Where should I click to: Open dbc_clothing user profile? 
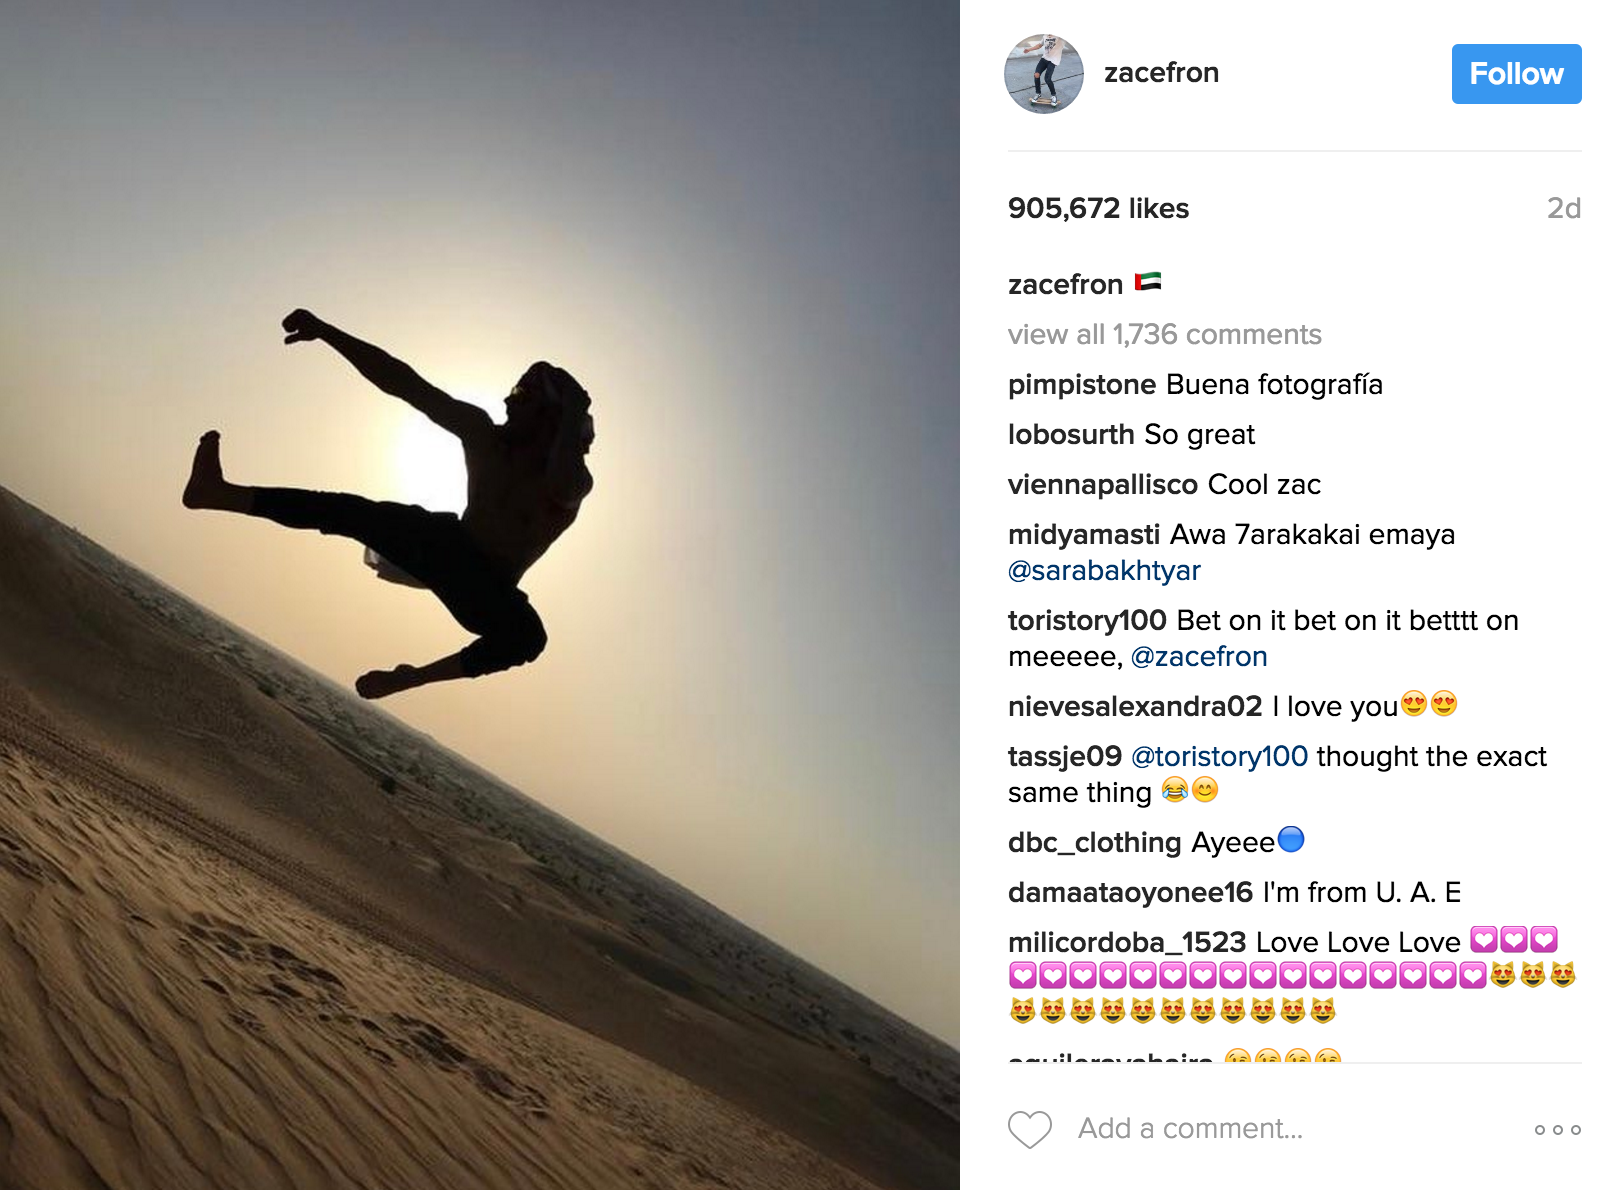1095,842
